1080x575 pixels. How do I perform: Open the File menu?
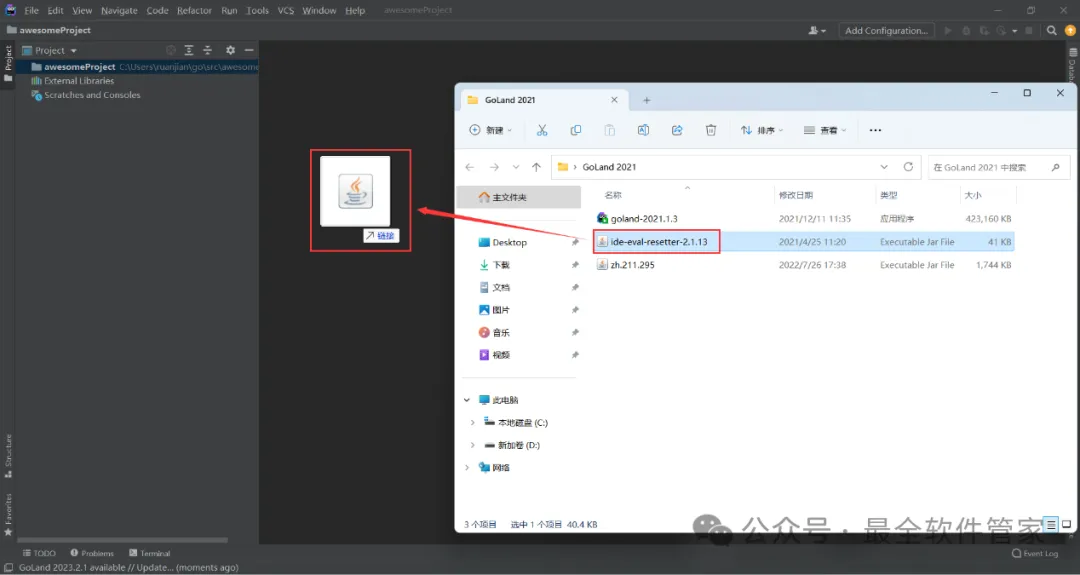[32, 10]
